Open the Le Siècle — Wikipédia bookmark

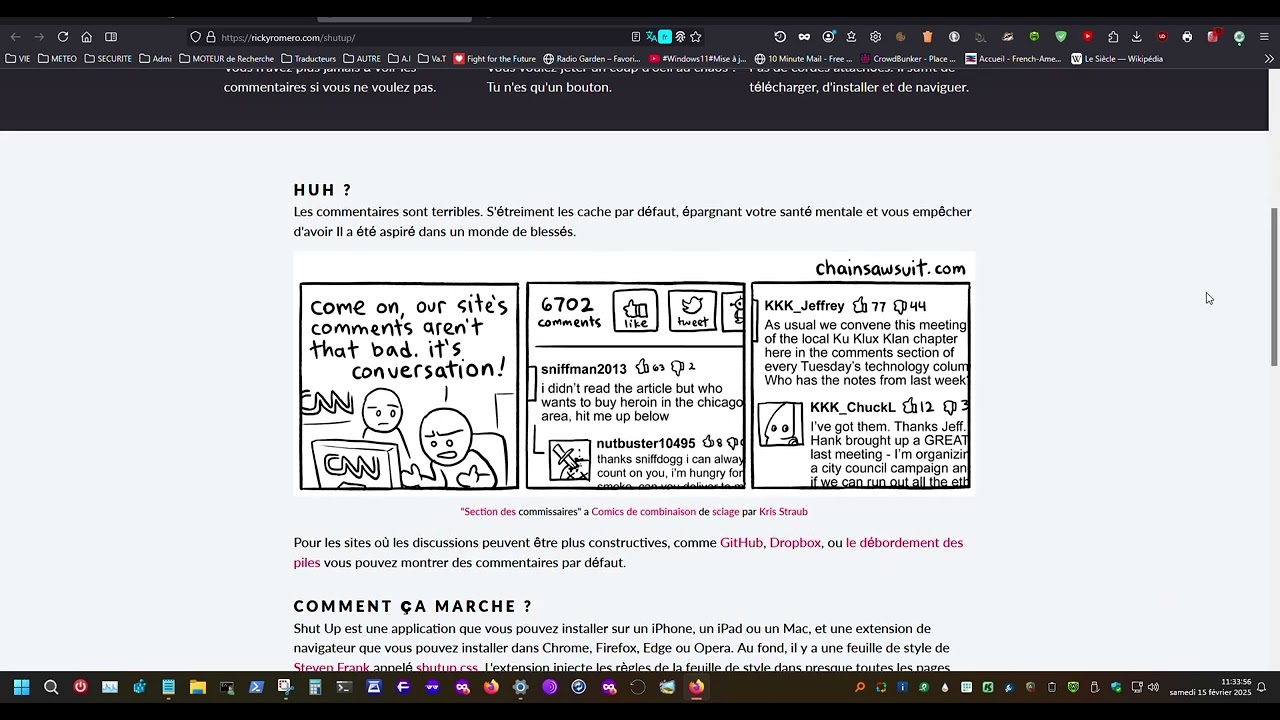(1117, 59)
